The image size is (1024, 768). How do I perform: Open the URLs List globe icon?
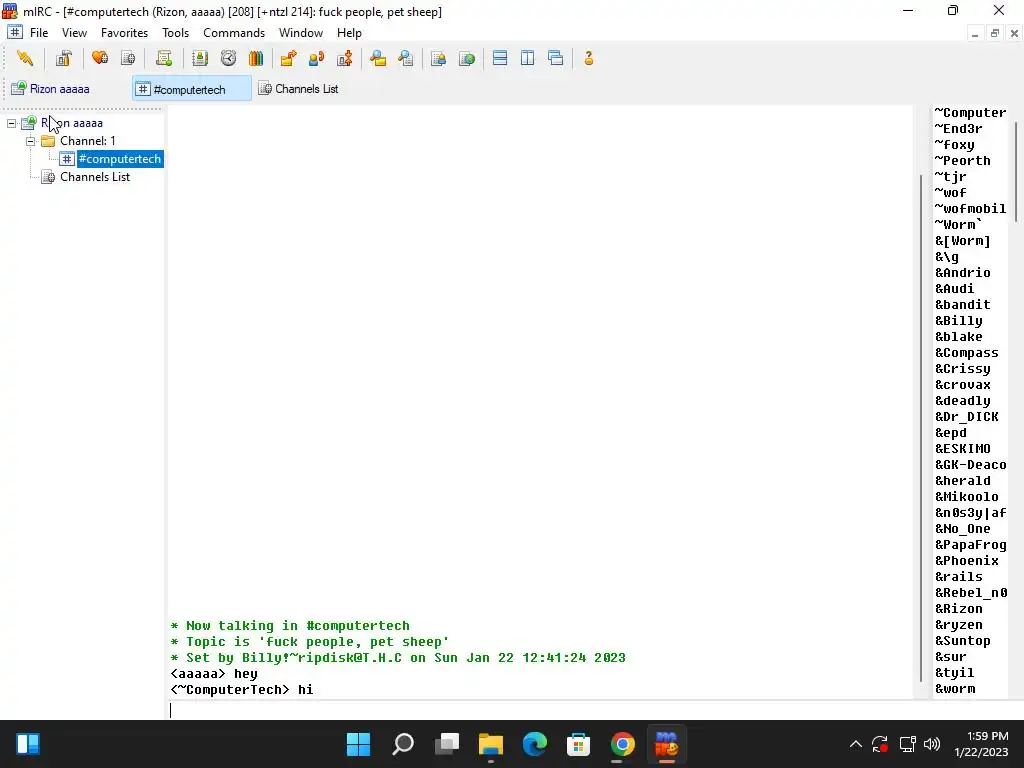pos(467,58)
